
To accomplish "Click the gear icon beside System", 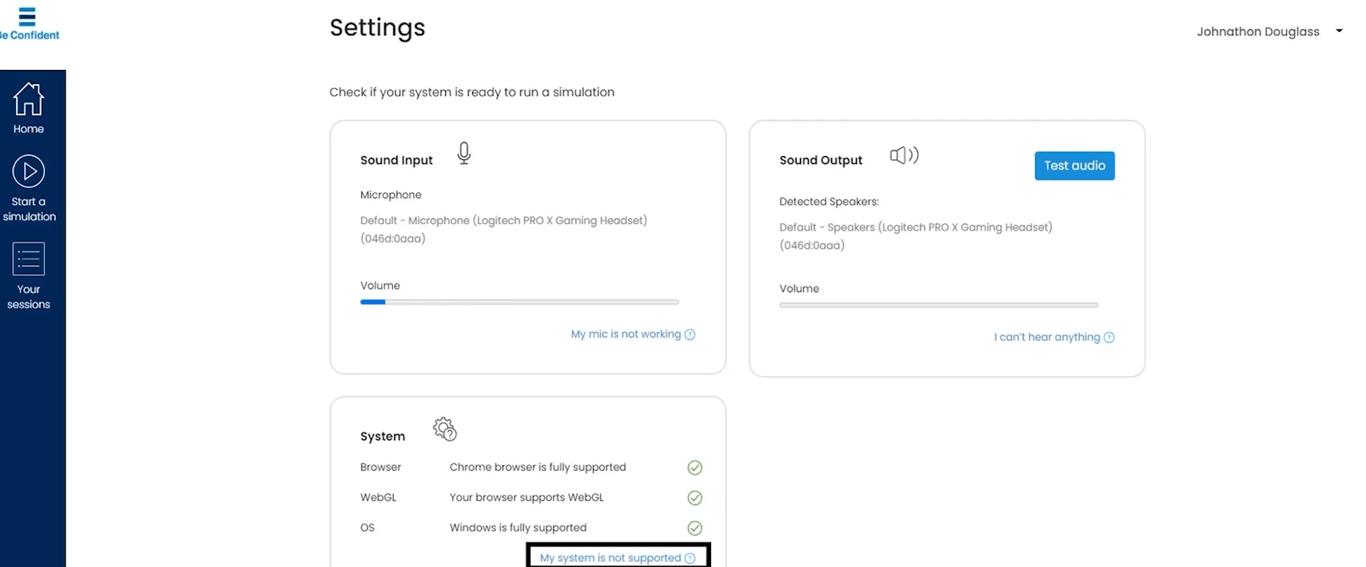I will tap(445, 430).
